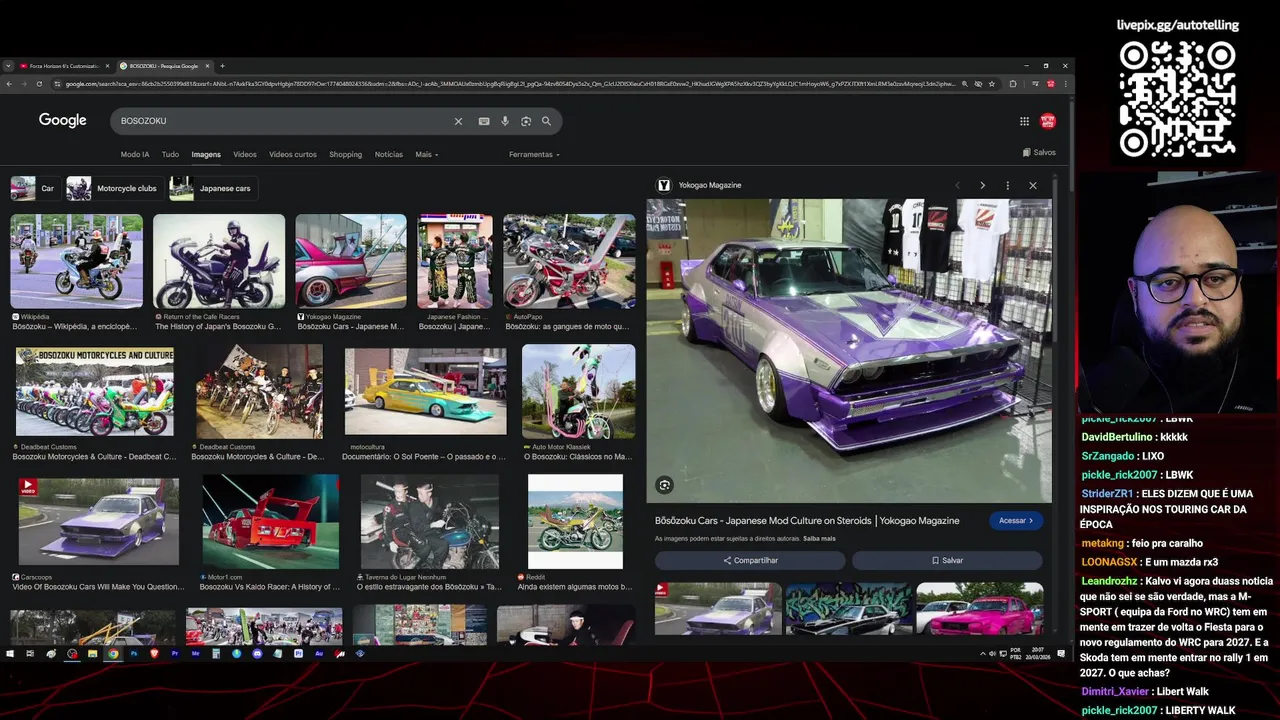Open Discord from the taskbar

pos(257,654)
